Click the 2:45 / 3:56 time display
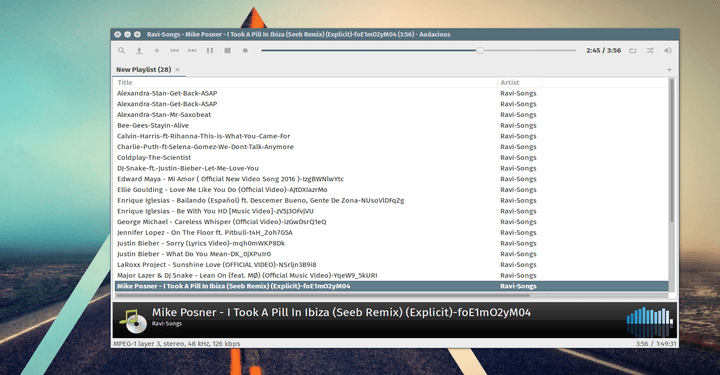This screenshot has width=720, height=375. point(603,50)
